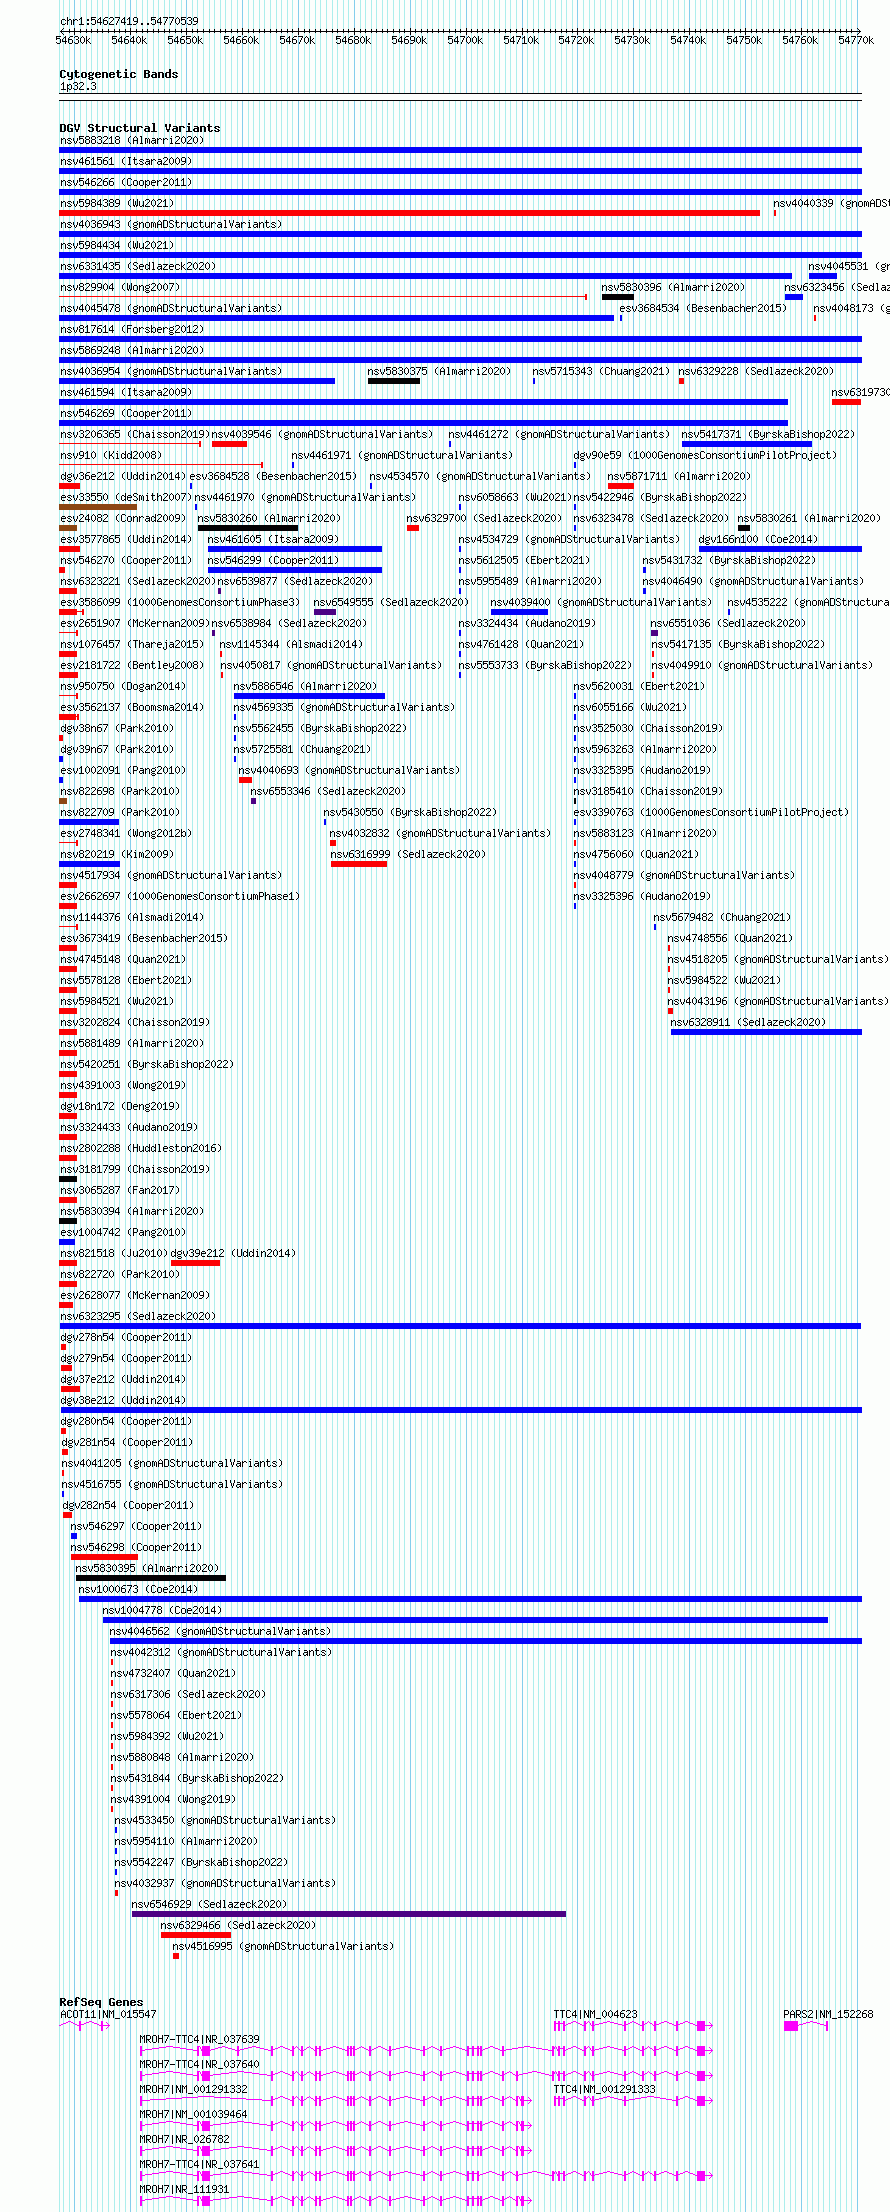Open nsv6316999 (Sedlazeck2020) label
This screenshot has height=2212, width=890.
407,854
